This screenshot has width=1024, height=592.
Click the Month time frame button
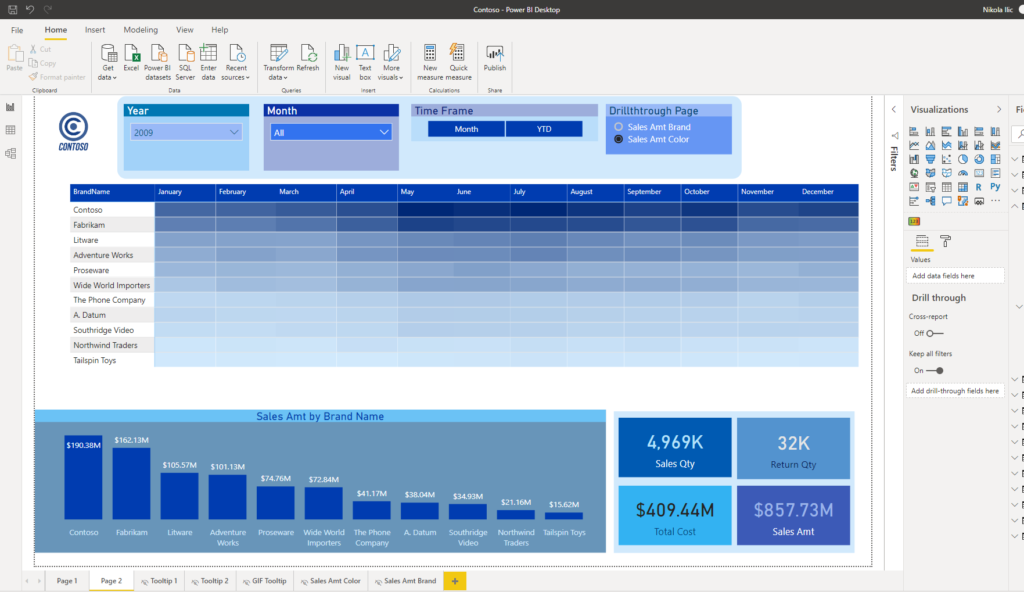pyautogui.click(x=466, y=129)
